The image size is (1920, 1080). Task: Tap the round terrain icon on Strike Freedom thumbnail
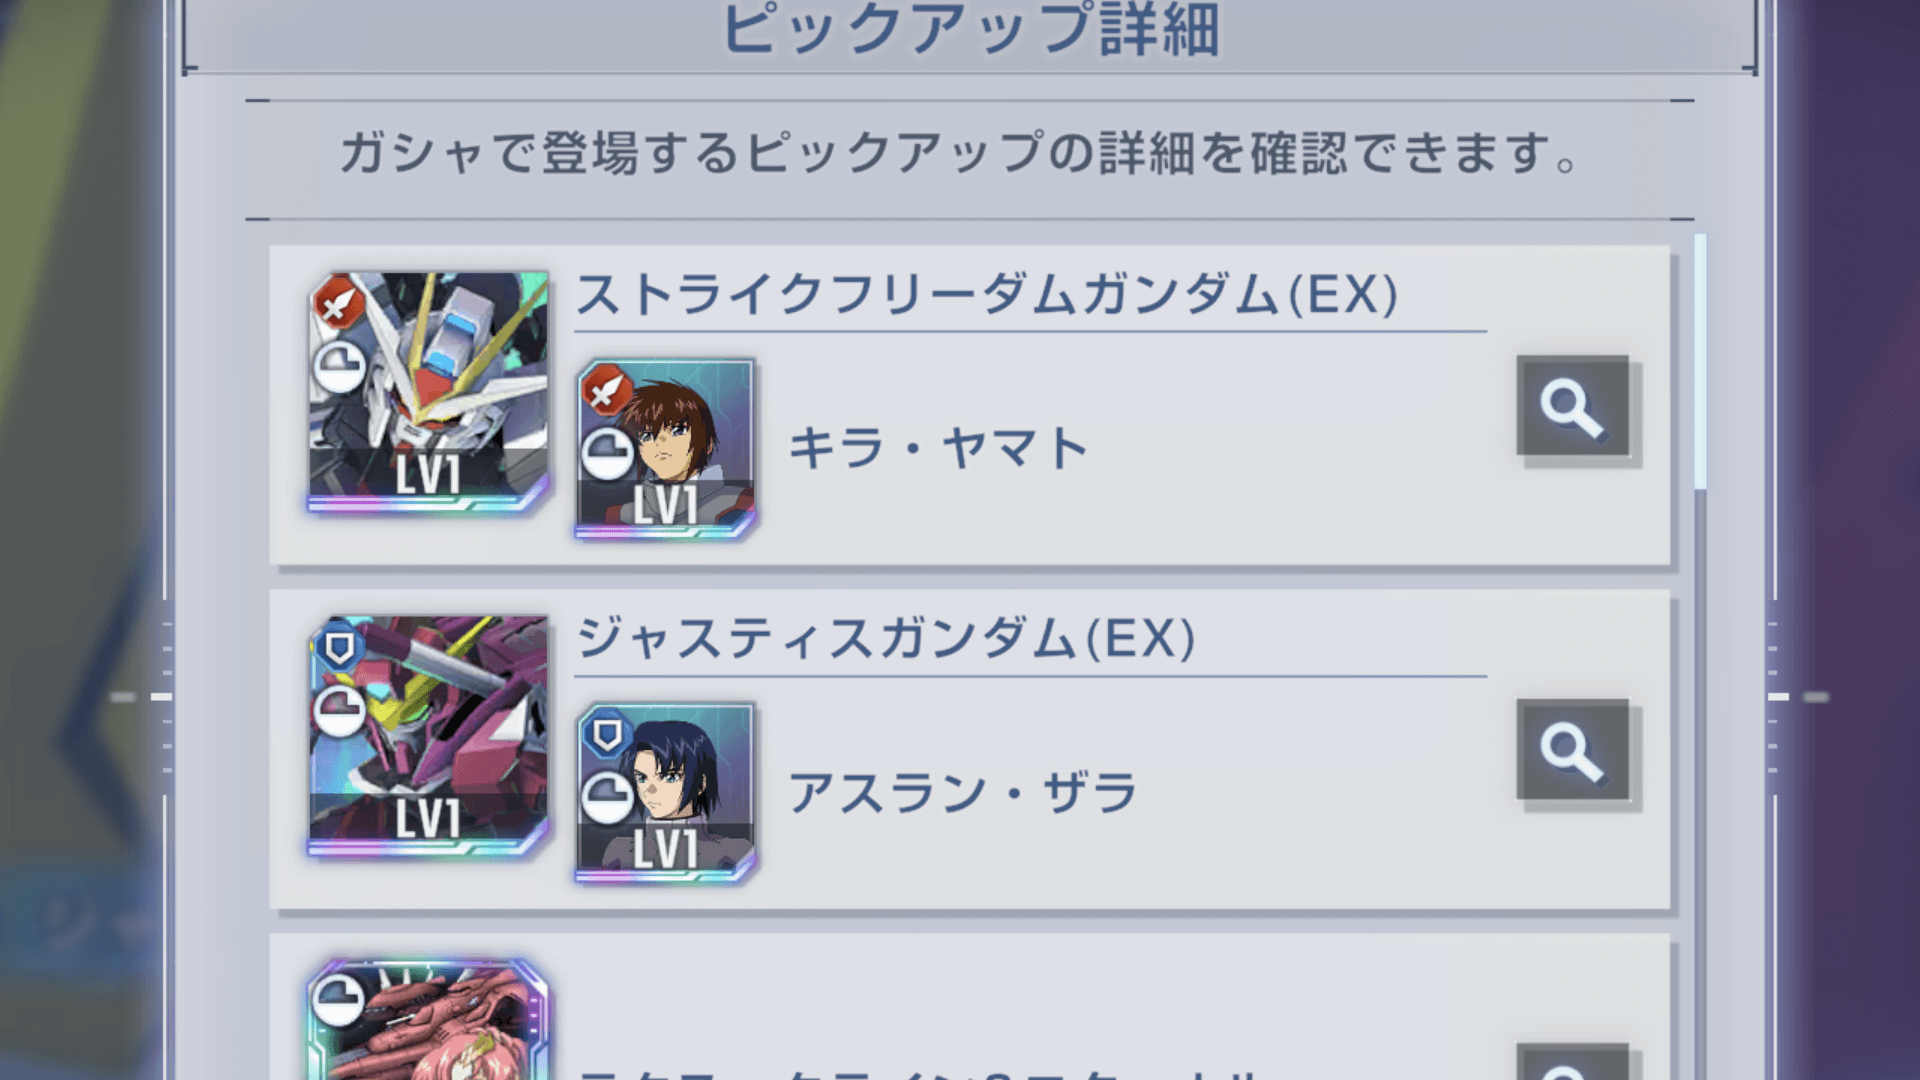339,367
